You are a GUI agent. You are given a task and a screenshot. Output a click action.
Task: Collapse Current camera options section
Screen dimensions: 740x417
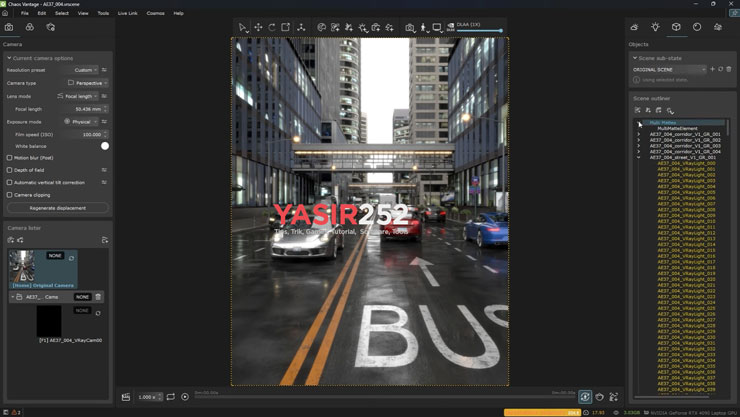pos(9,58)
